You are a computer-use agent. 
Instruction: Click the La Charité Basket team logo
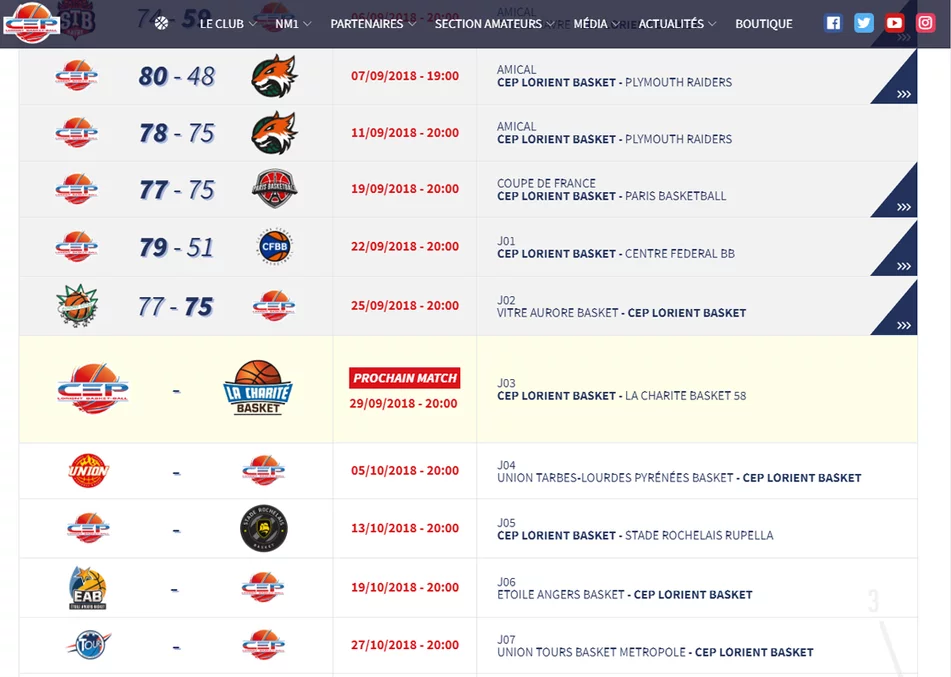coord(257,388)
